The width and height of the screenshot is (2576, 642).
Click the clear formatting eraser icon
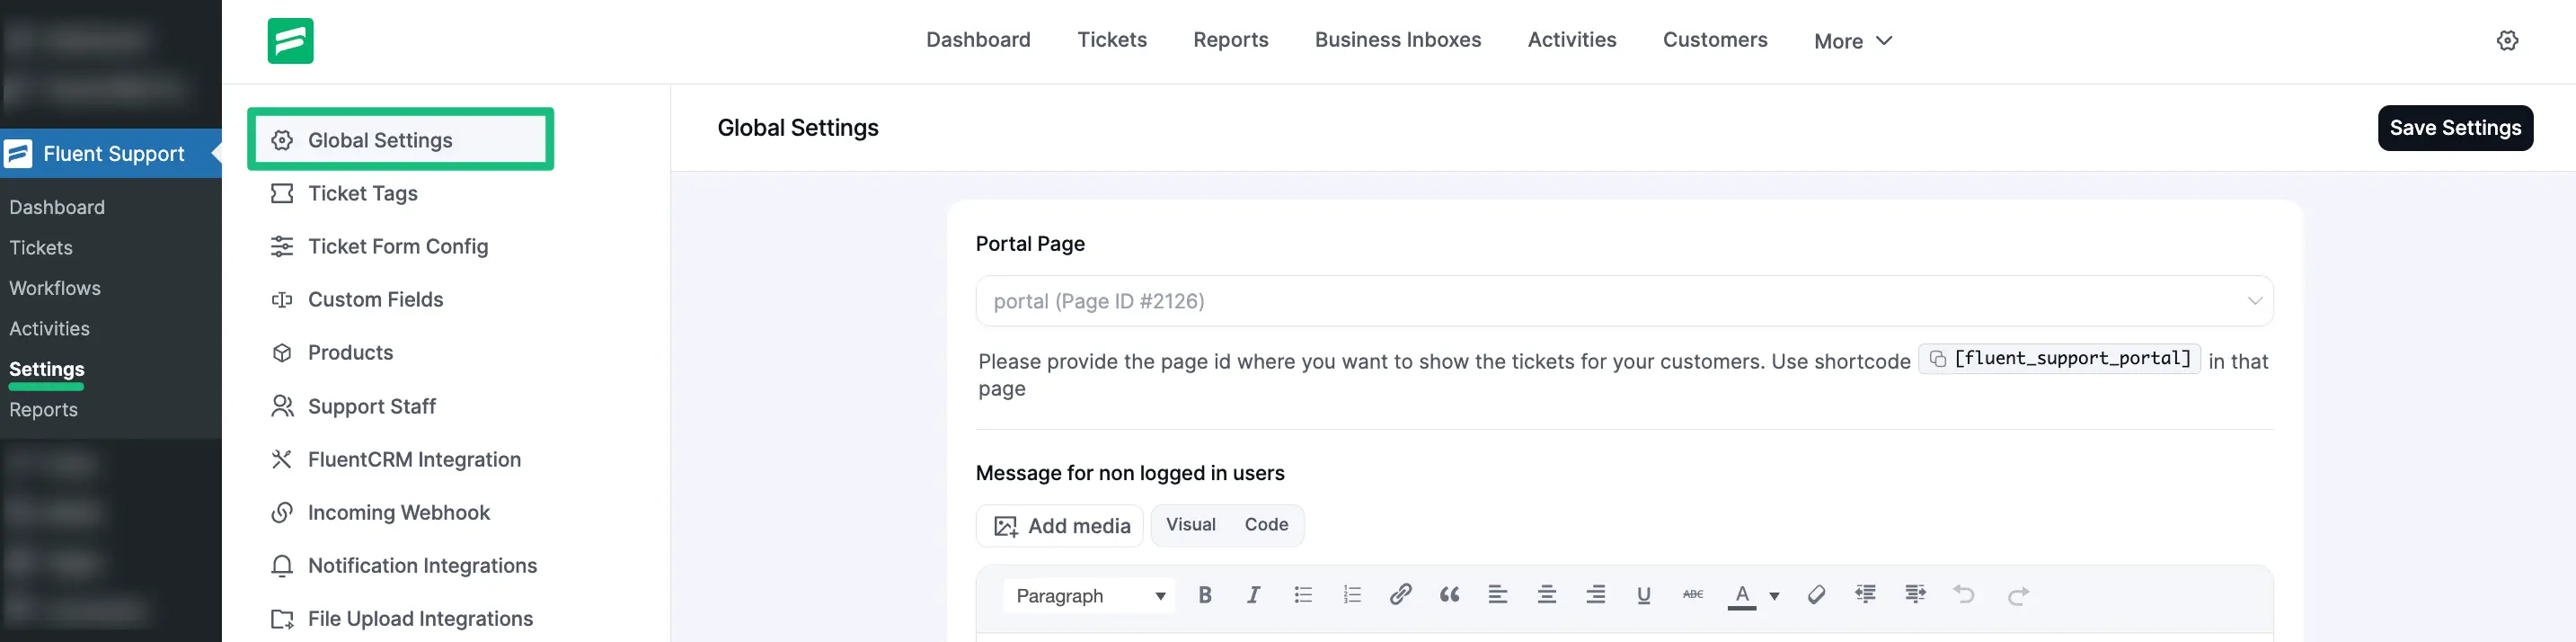pyautogui.click(x=1816, y=595)
